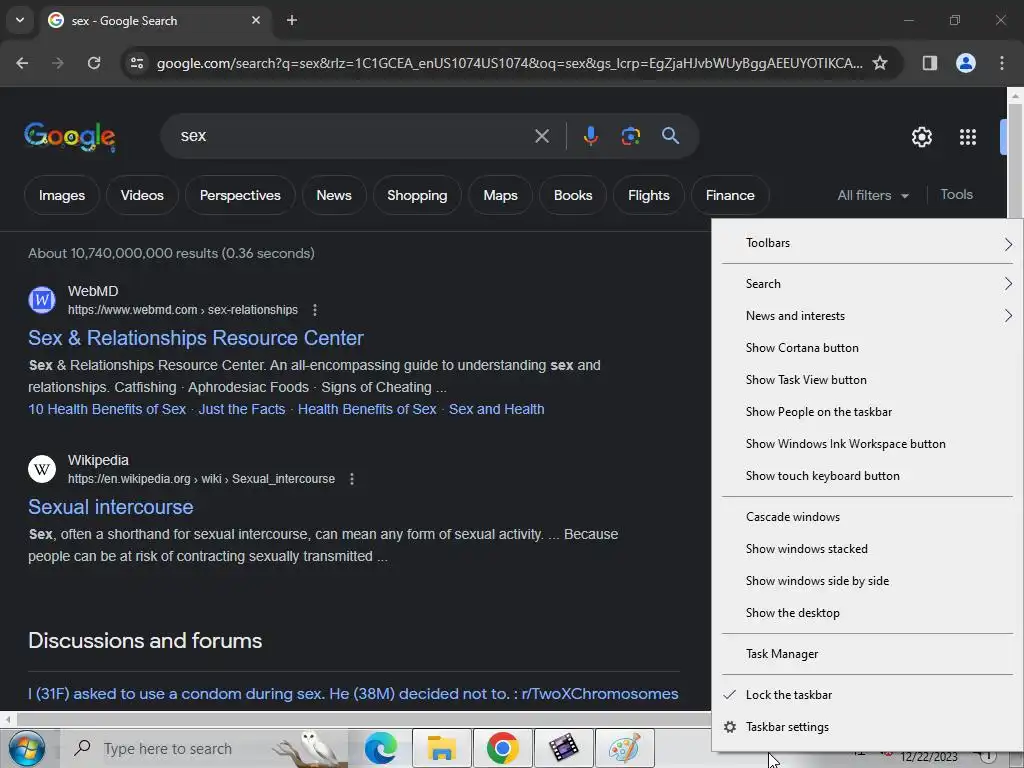Expand Toolbars submenu
The image size is (1024, 768).
[x=867, y=243]
